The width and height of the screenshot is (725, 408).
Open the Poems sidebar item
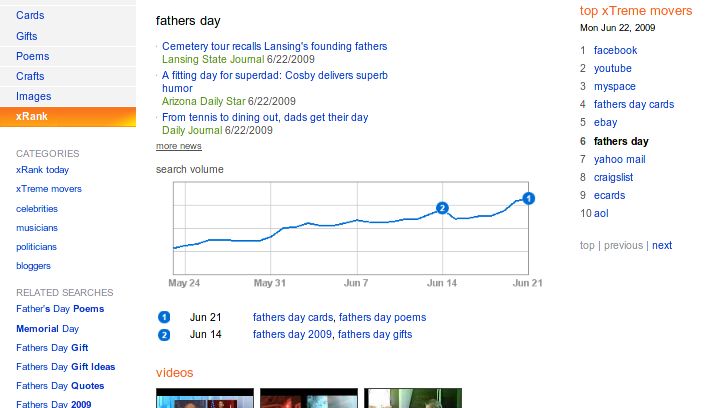(32, 56)
